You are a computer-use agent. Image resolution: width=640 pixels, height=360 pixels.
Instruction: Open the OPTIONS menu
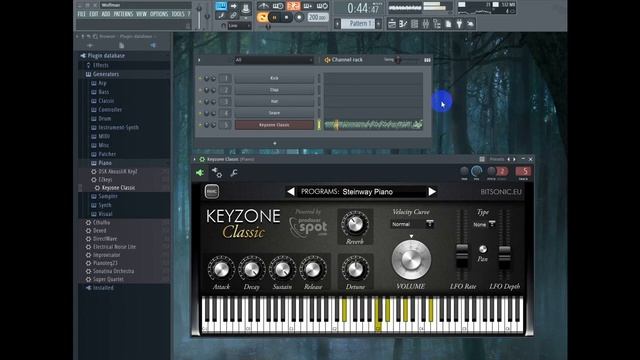click(x=159, y=14)
